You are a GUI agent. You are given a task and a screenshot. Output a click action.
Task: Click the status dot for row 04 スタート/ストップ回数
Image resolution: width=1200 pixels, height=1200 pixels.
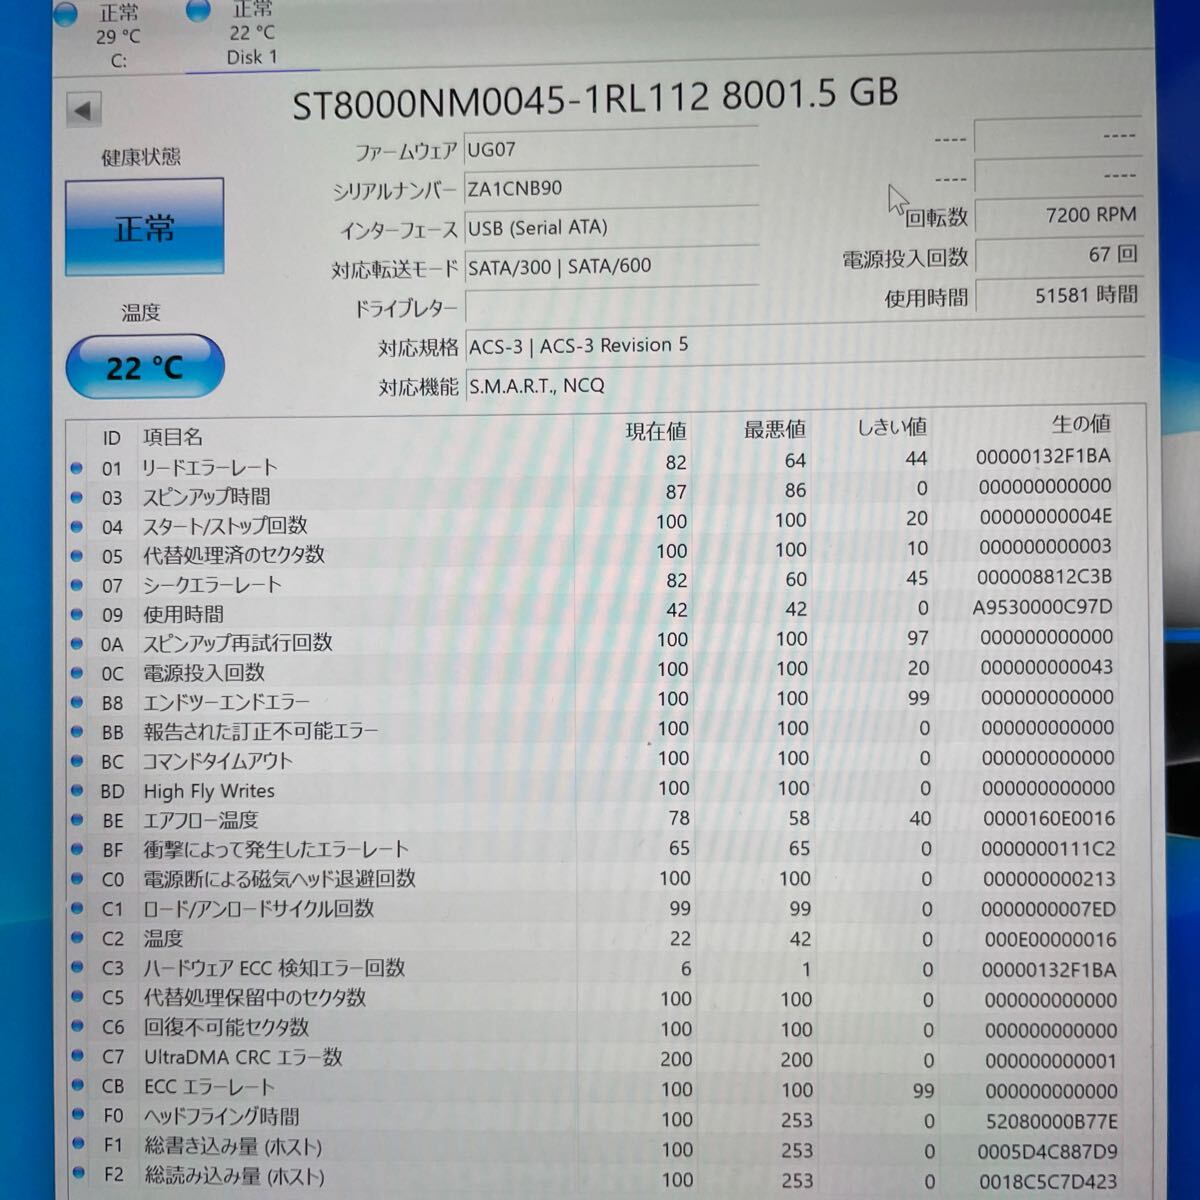[x=77, y=526]
